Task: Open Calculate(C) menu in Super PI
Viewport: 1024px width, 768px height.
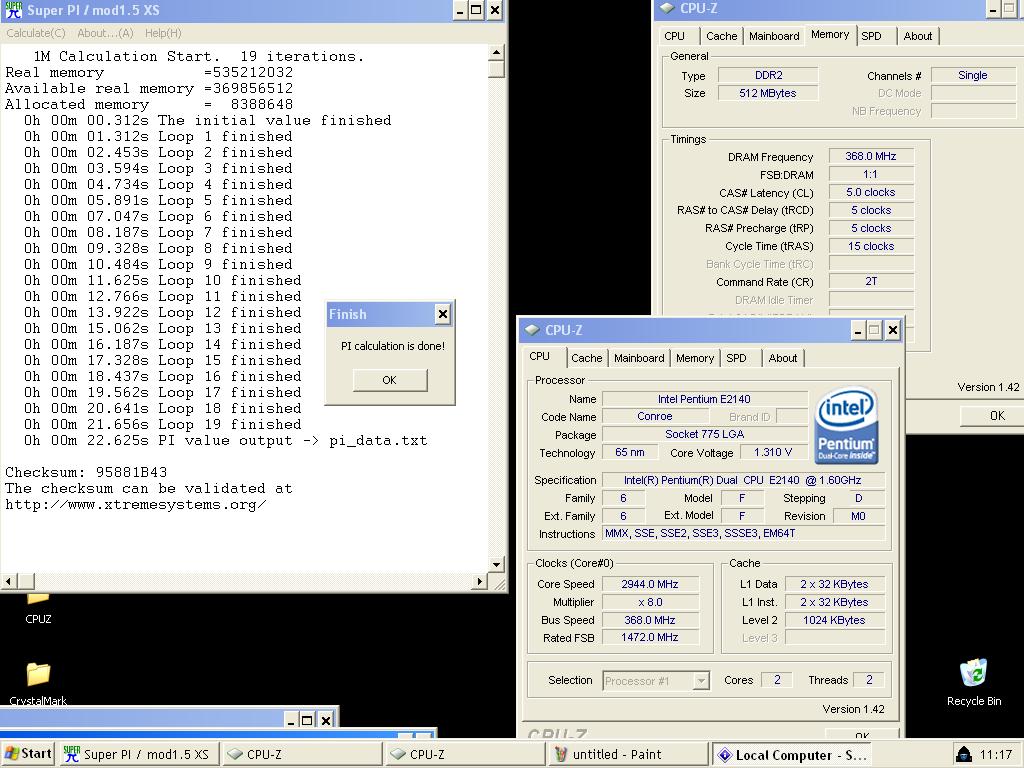Action: (36, 33)
